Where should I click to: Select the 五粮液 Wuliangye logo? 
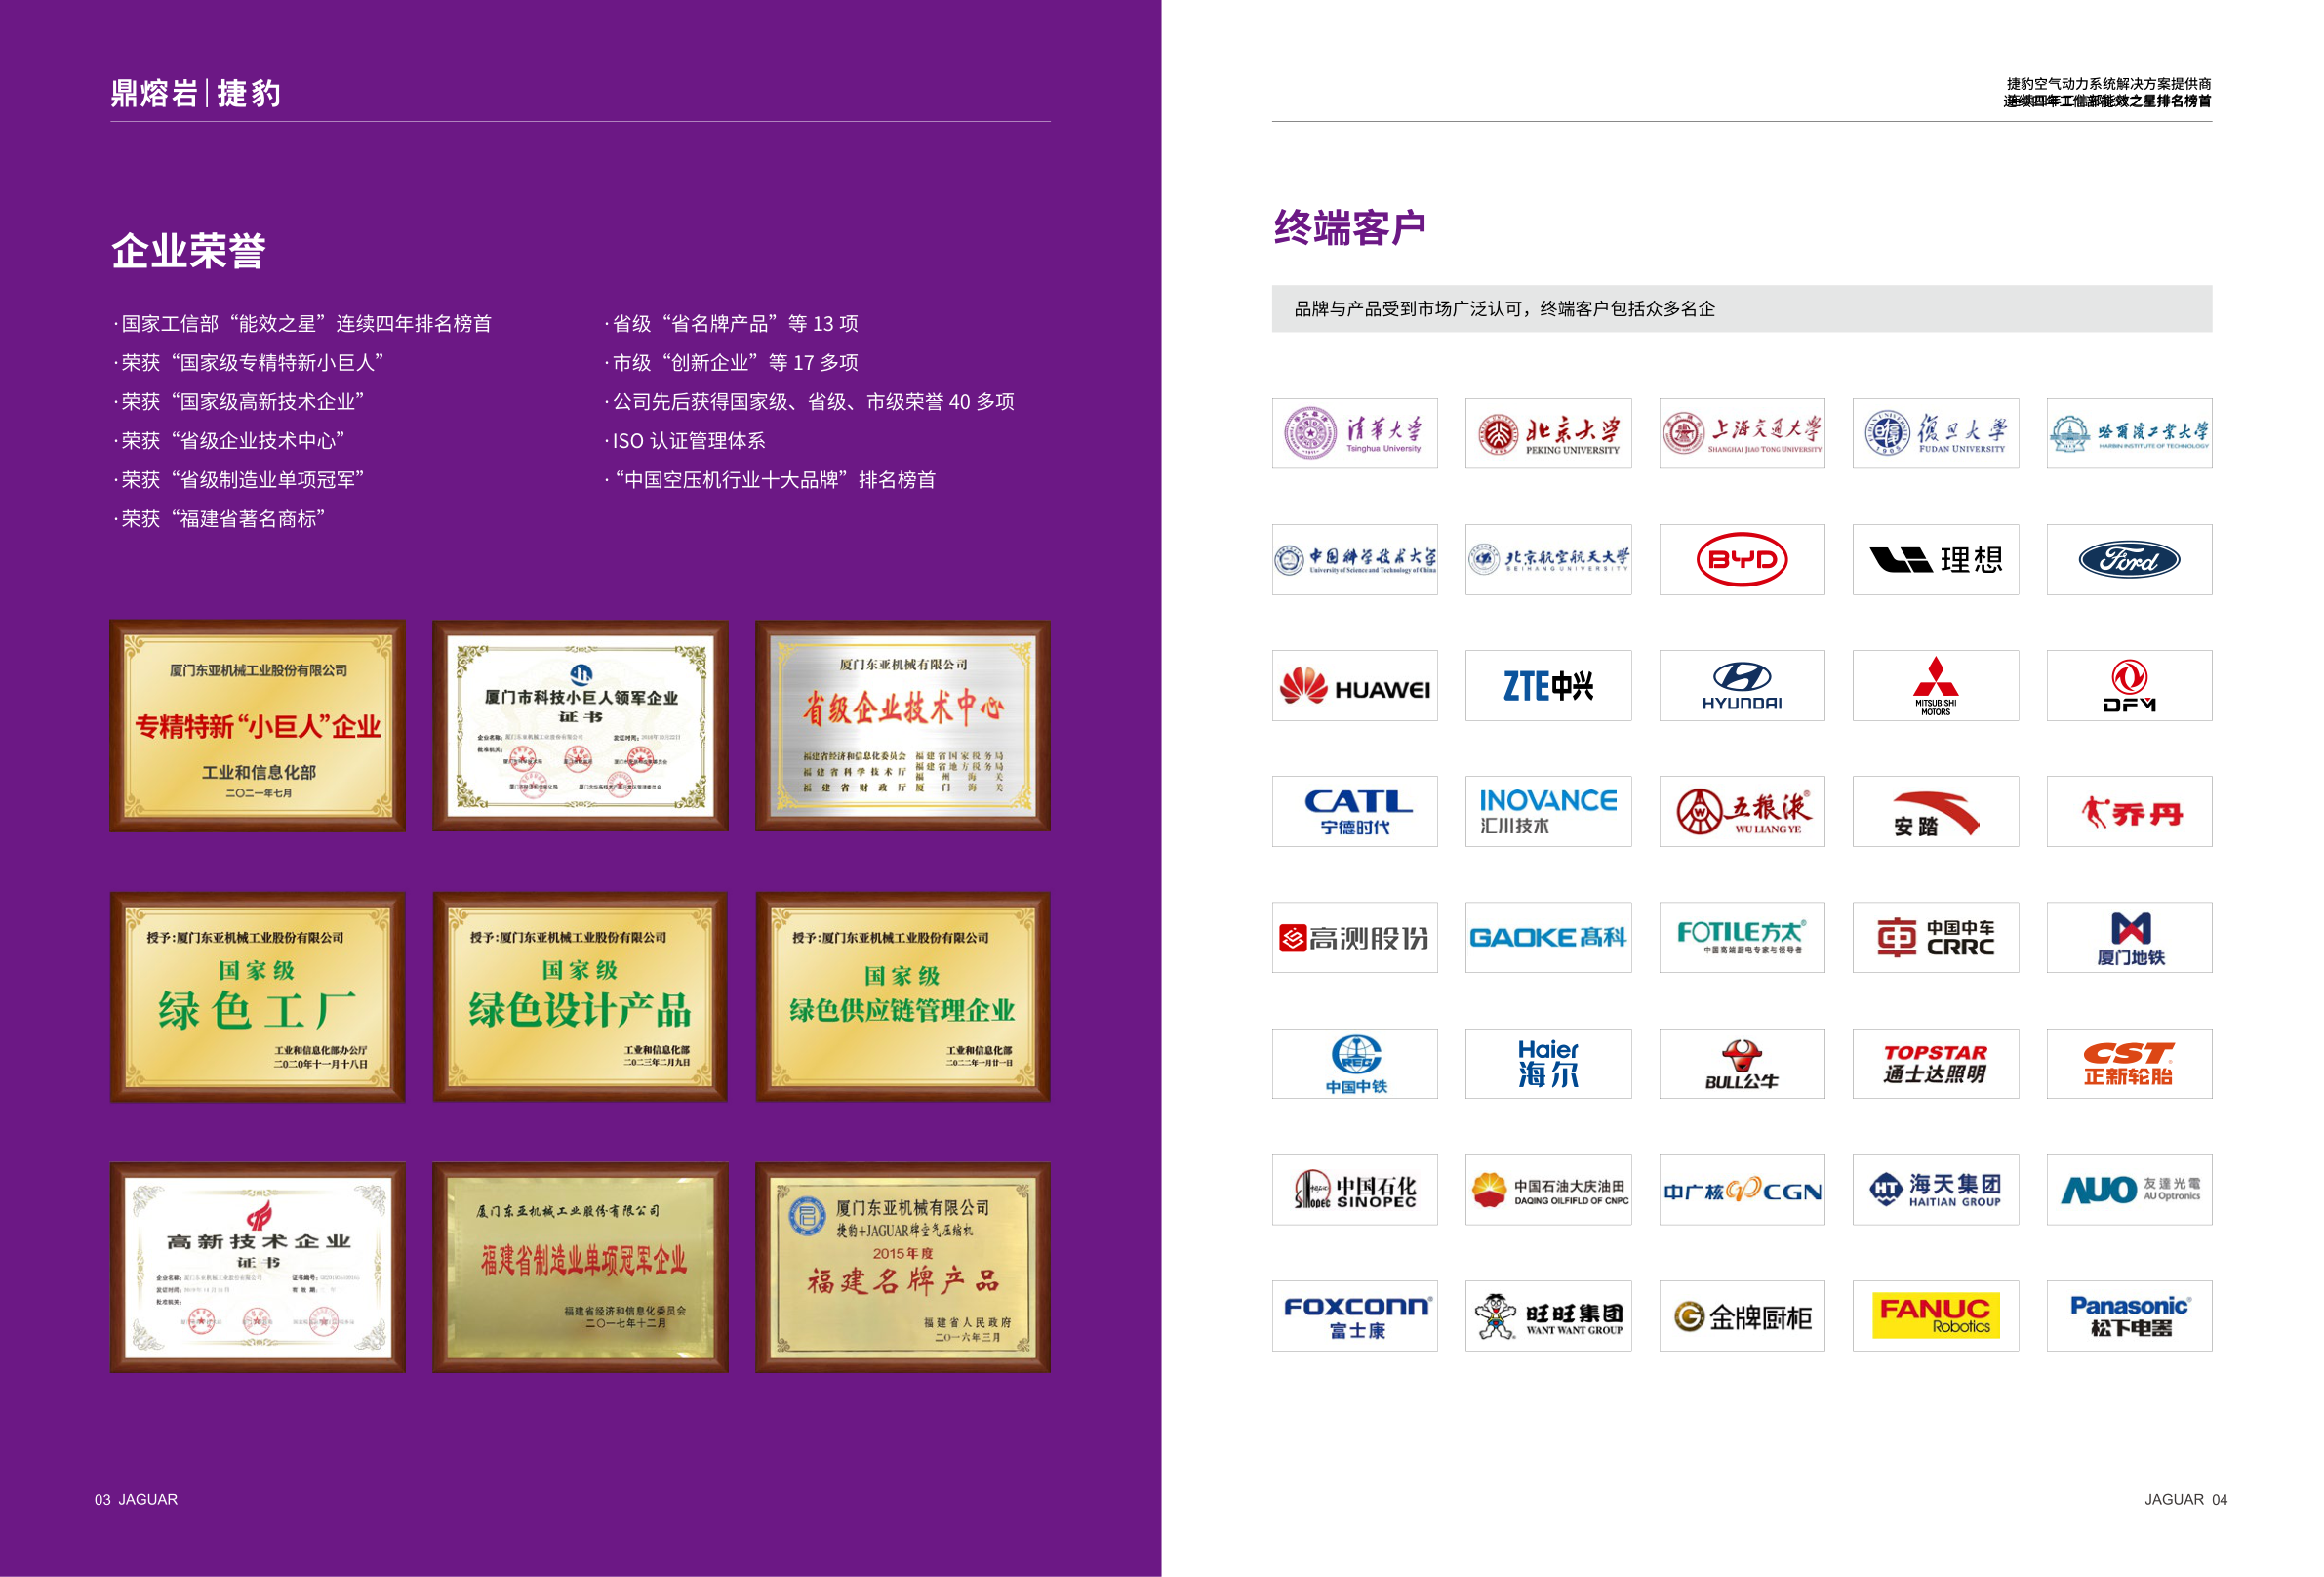pos(1742,811)
